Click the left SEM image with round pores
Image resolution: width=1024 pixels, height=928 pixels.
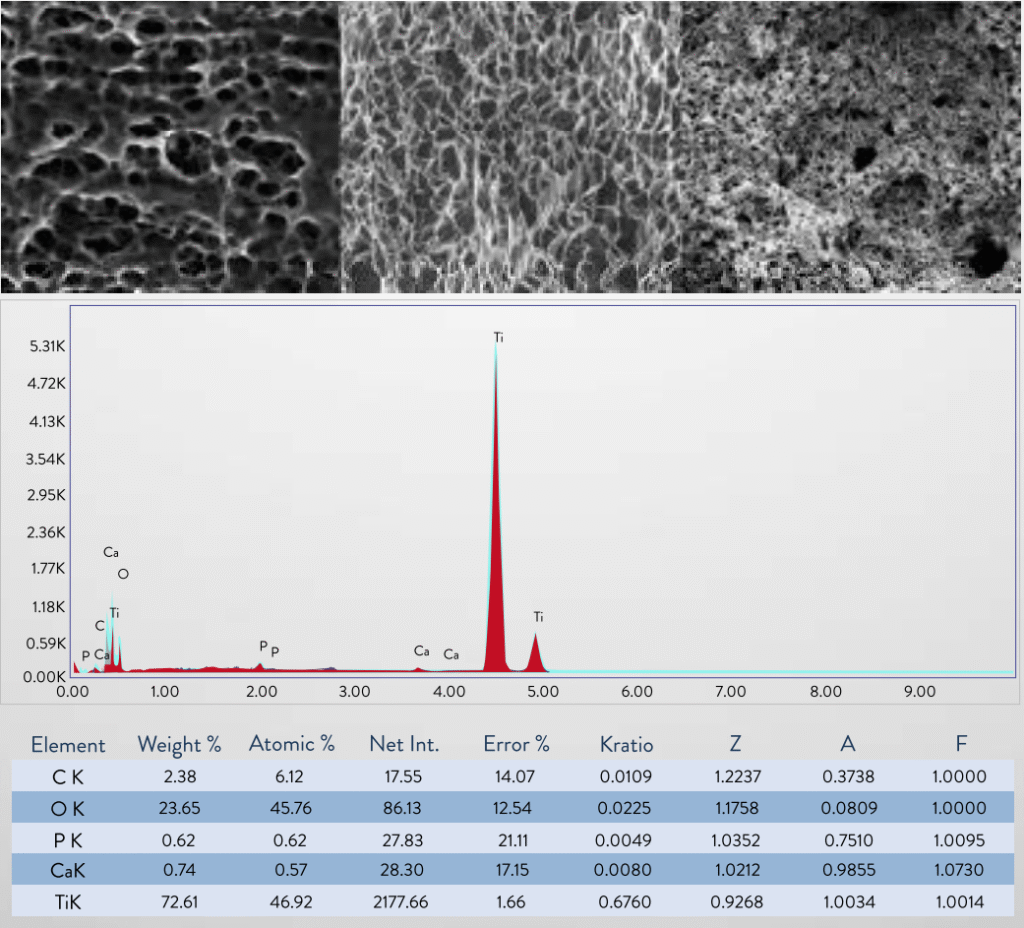pos(170,146)
